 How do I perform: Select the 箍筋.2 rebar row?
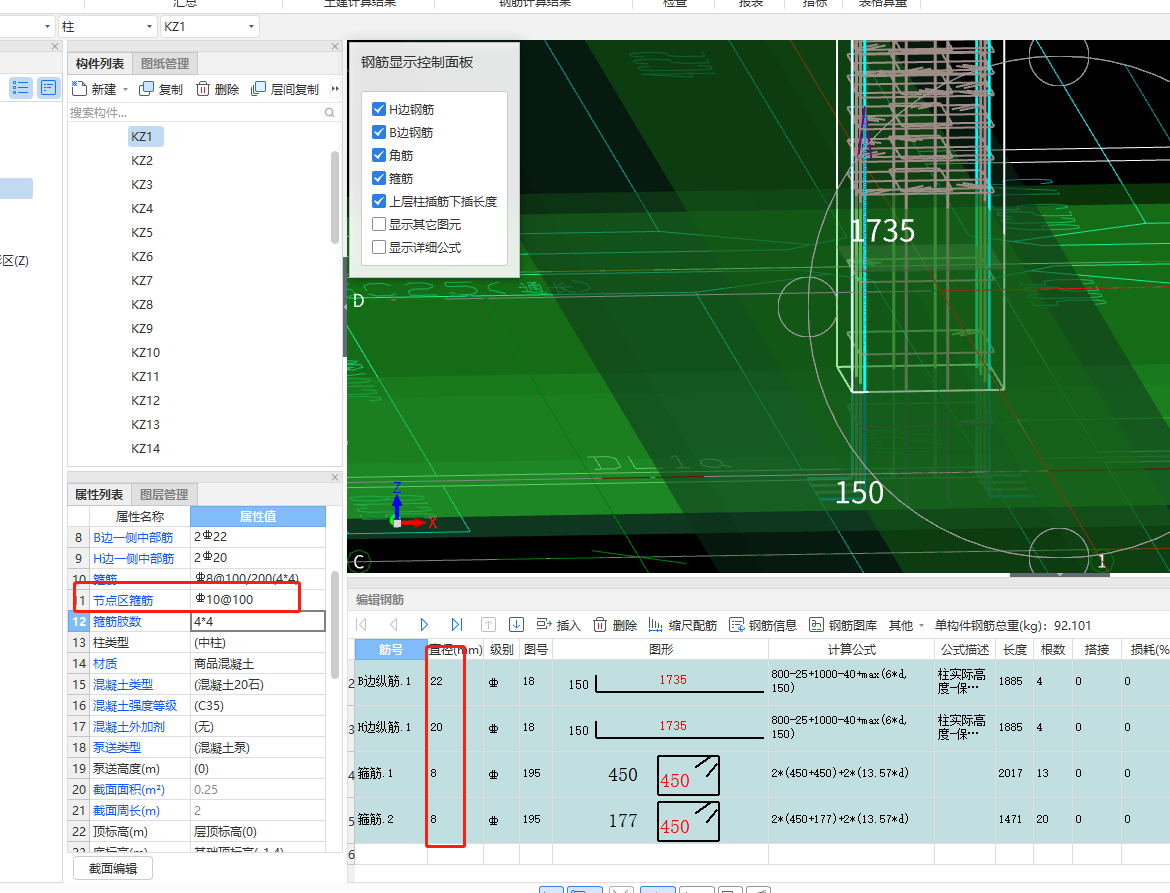point(761,820)
